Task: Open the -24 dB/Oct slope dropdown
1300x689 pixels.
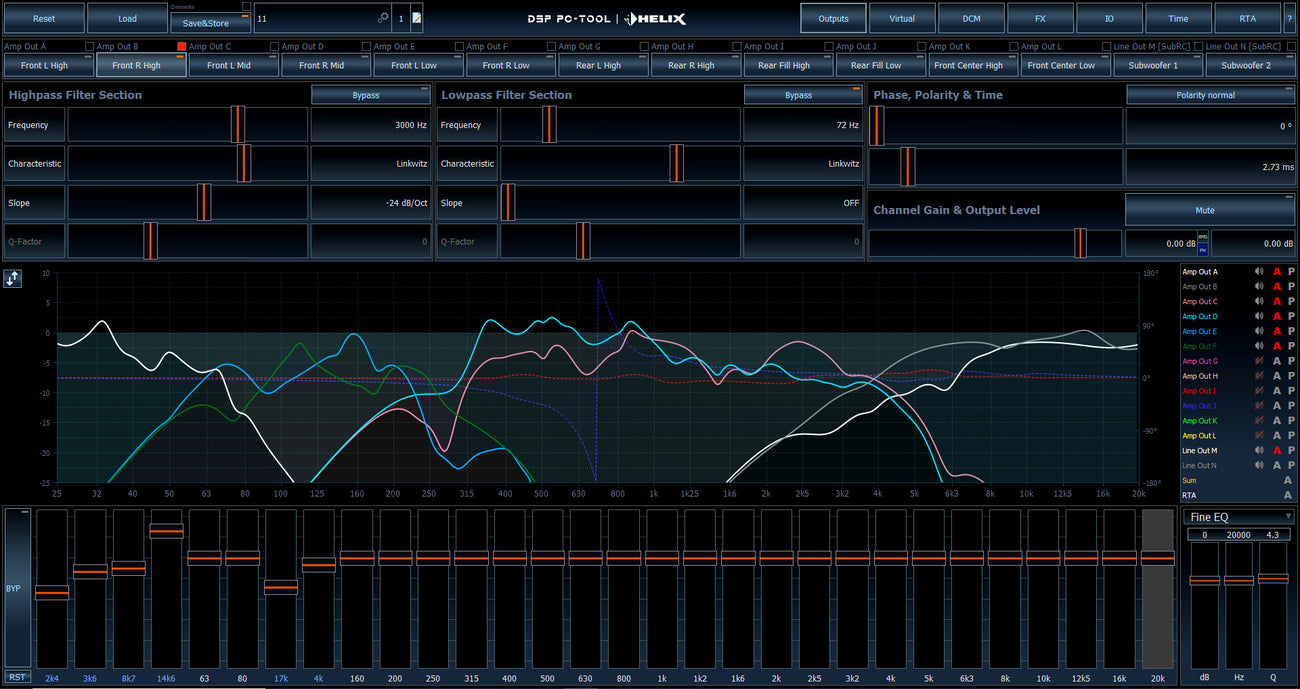Action: click(371, 202)
